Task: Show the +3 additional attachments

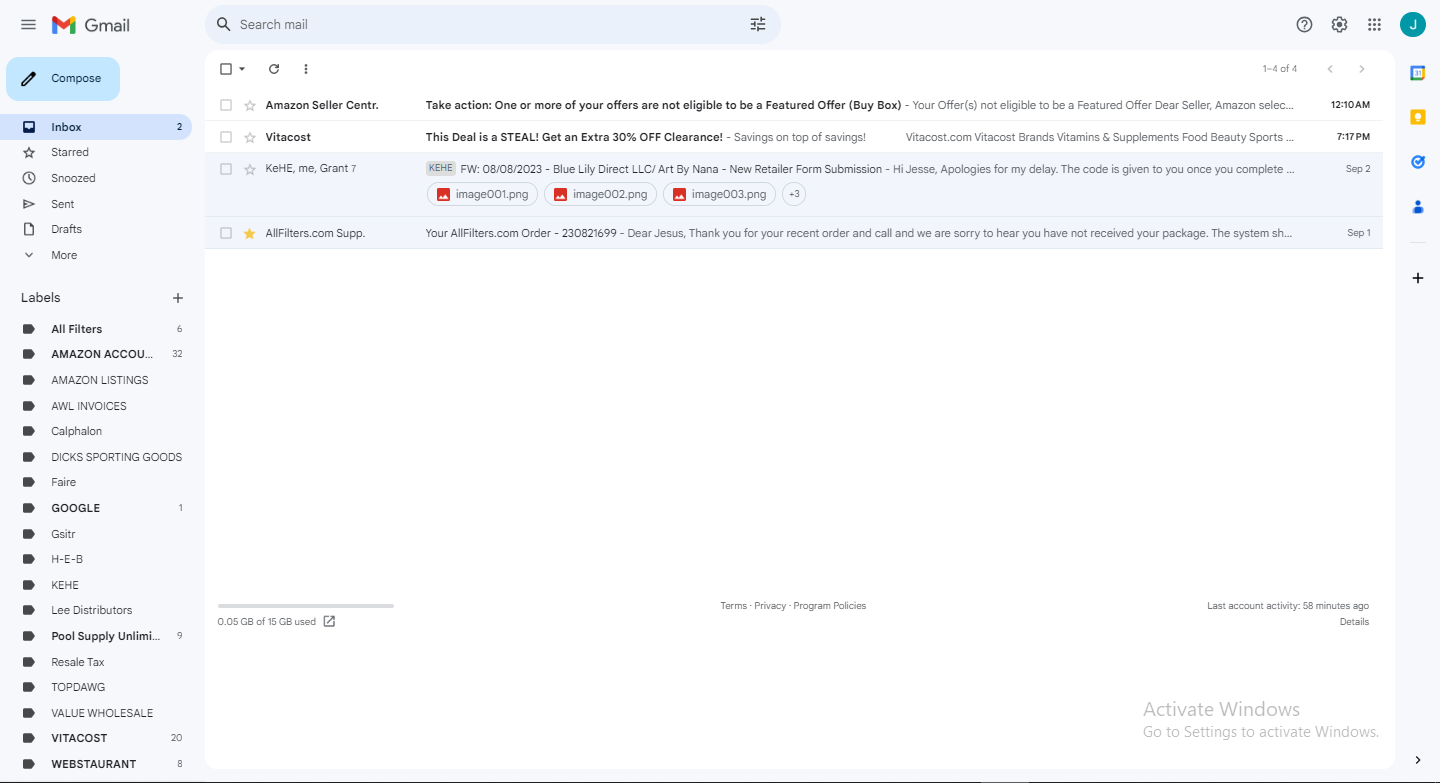Action: 794,194
